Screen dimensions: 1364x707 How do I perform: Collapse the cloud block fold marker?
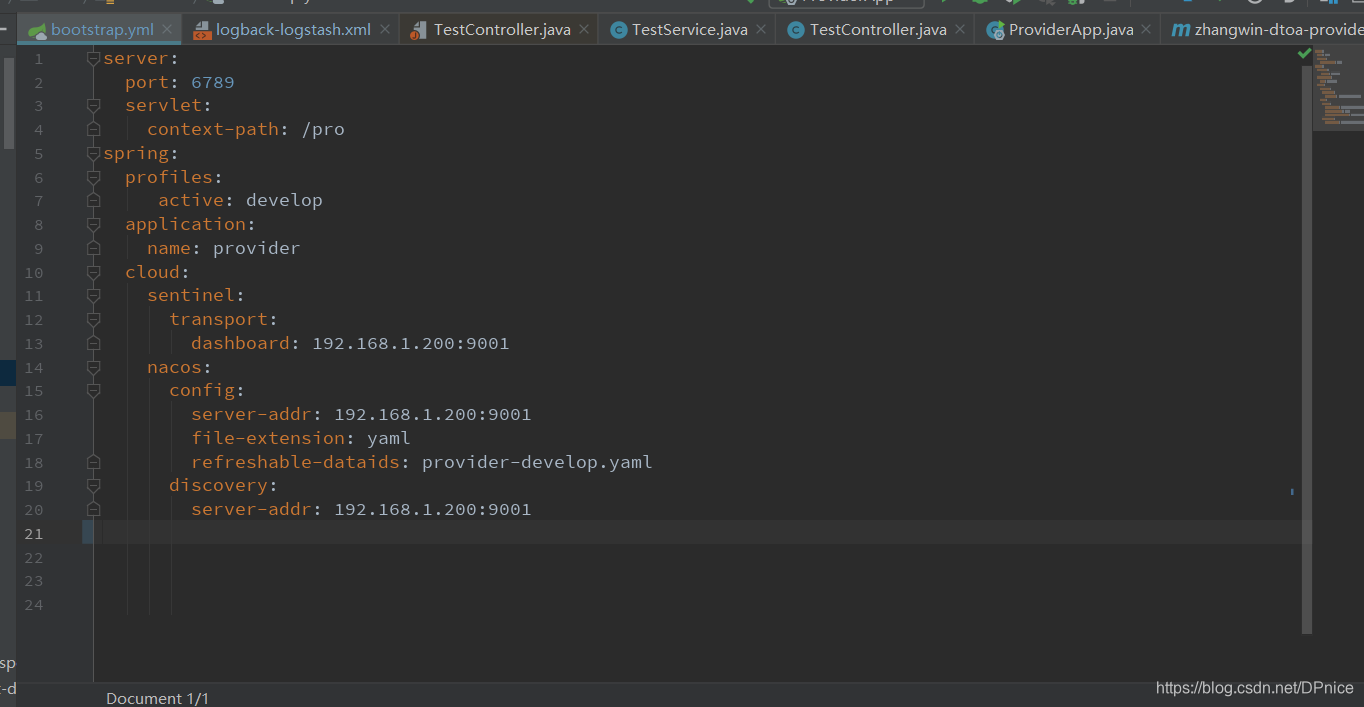coord(93,272)
